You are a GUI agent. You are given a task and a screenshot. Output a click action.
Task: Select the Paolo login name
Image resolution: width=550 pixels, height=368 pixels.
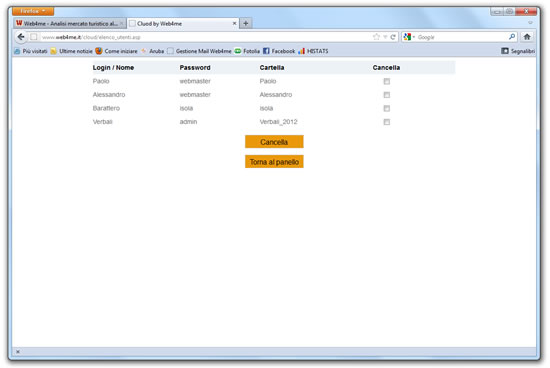(x=101, y=81)
